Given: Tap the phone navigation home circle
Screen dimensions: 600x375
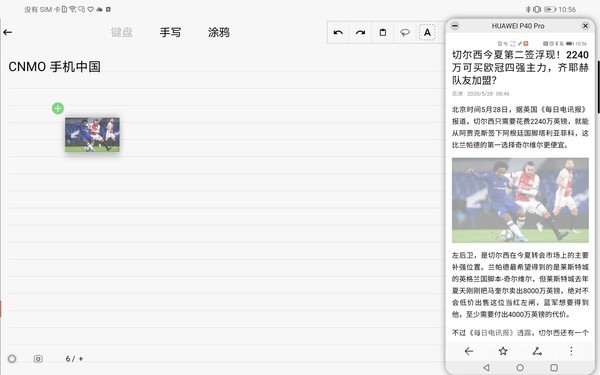Looking at the screenshot, I should [520, 367].
